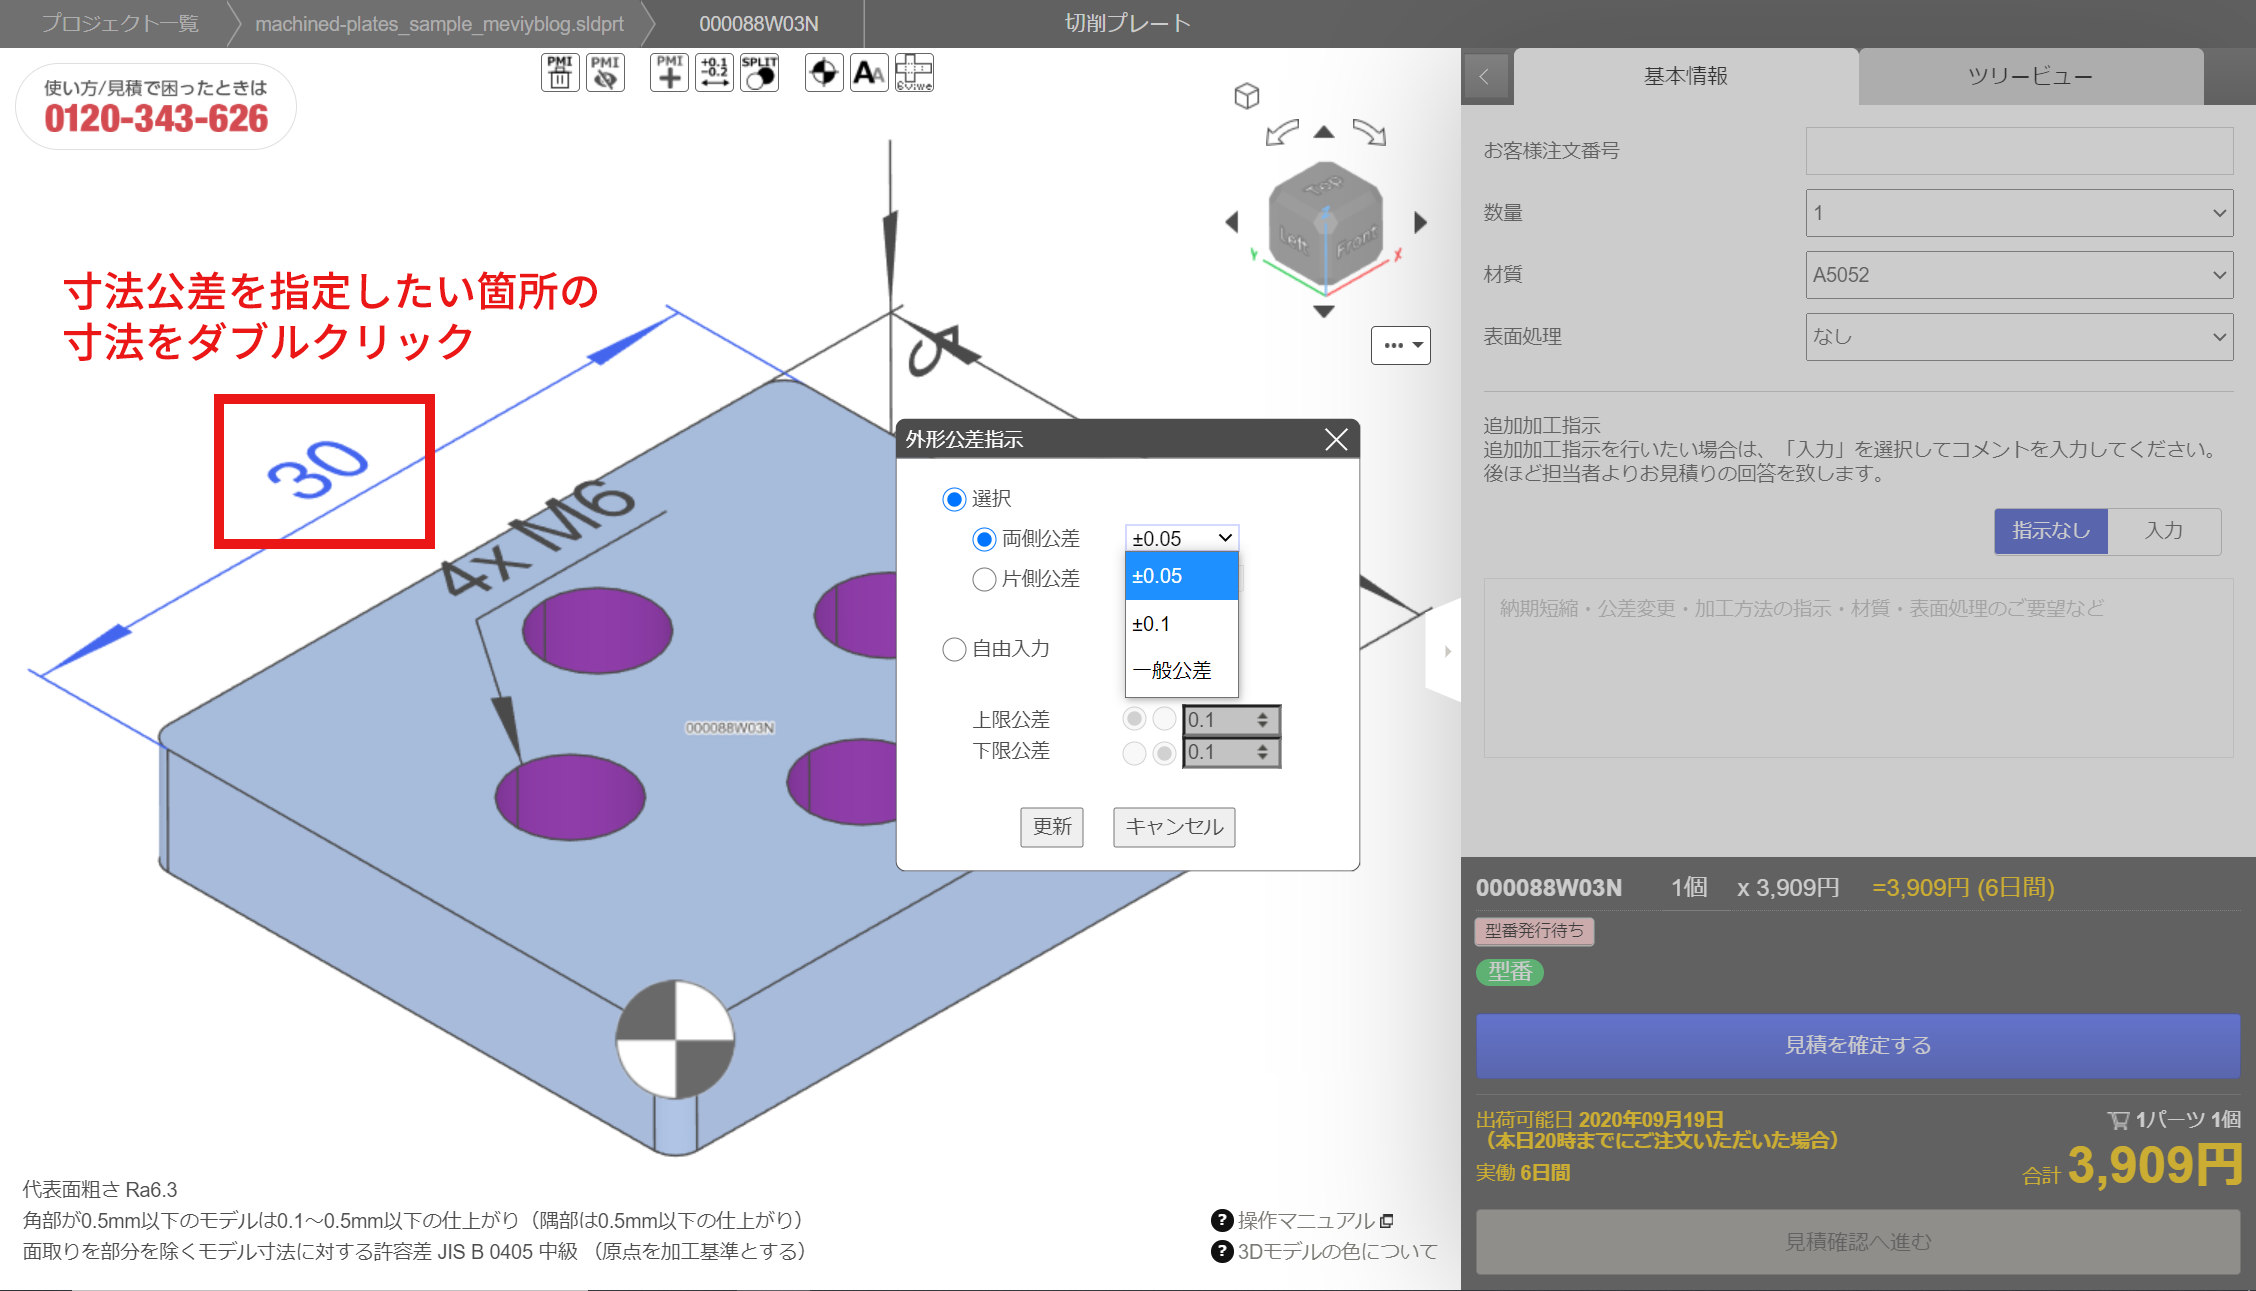Select the 片側公差 radio button
This screenshot has width=2256, height=1291.
pos(984,579)
